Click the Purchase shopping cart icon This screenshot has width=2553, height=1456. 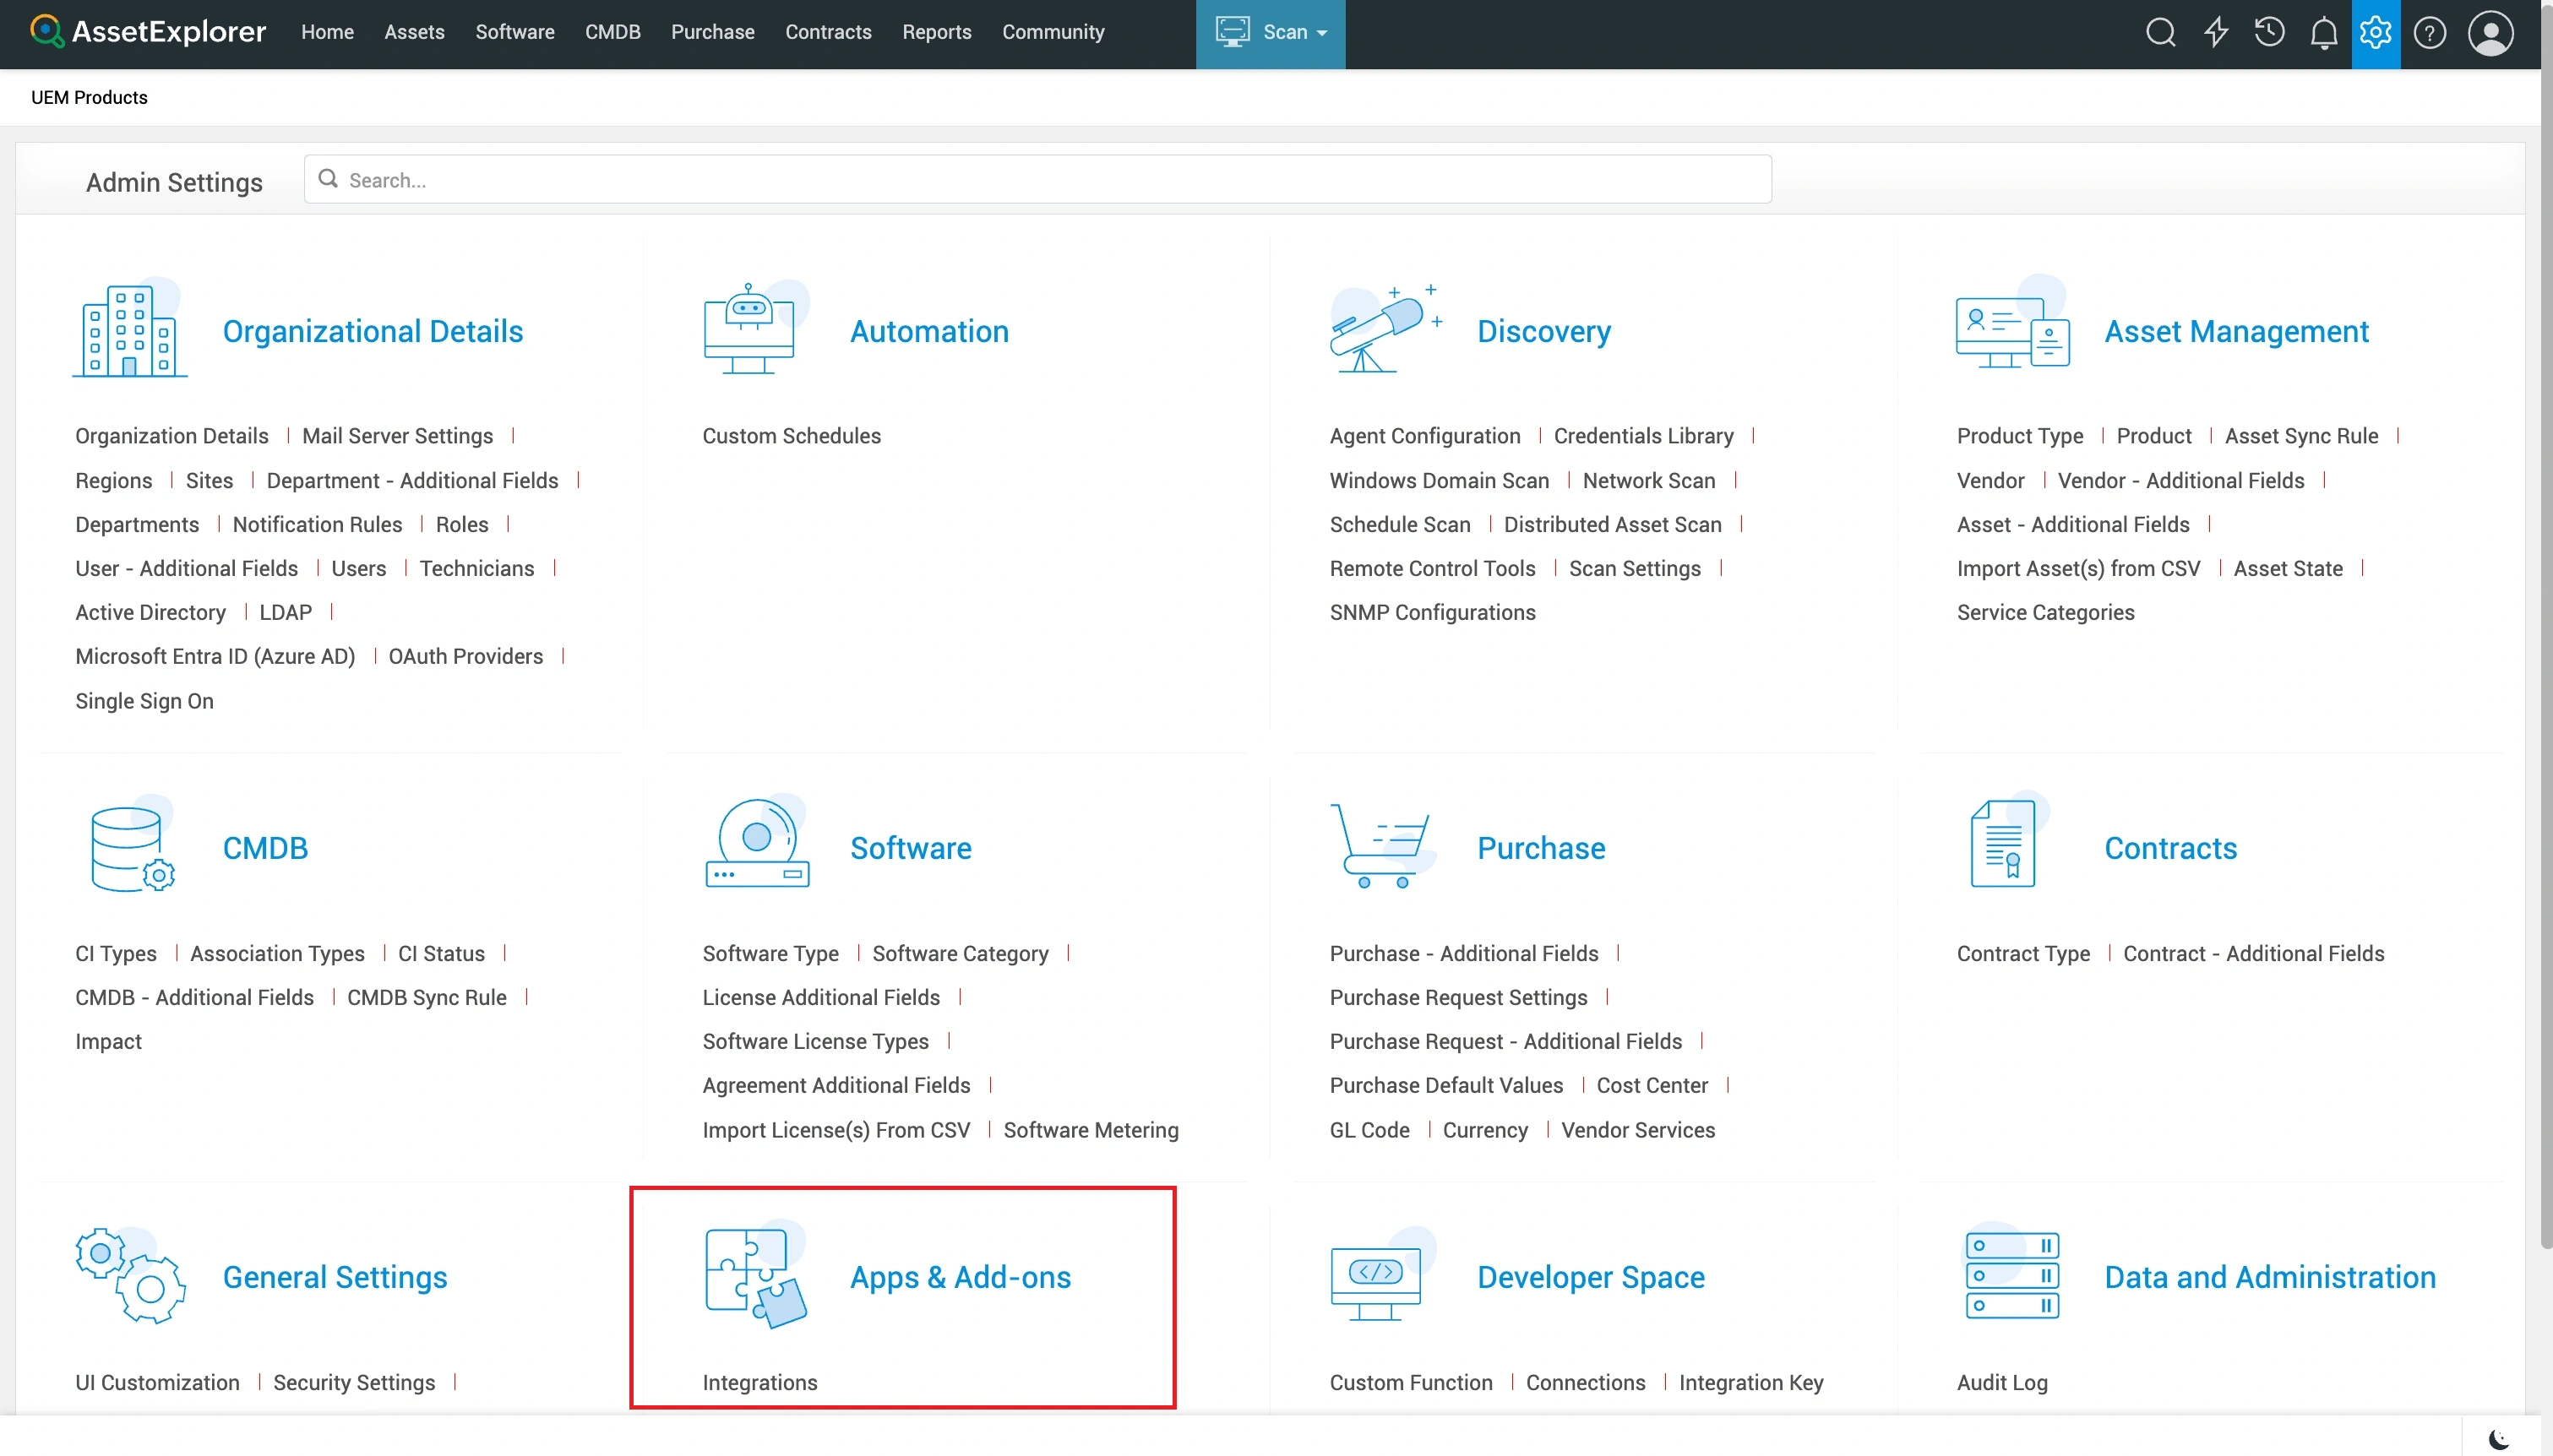pos(1383,845)
